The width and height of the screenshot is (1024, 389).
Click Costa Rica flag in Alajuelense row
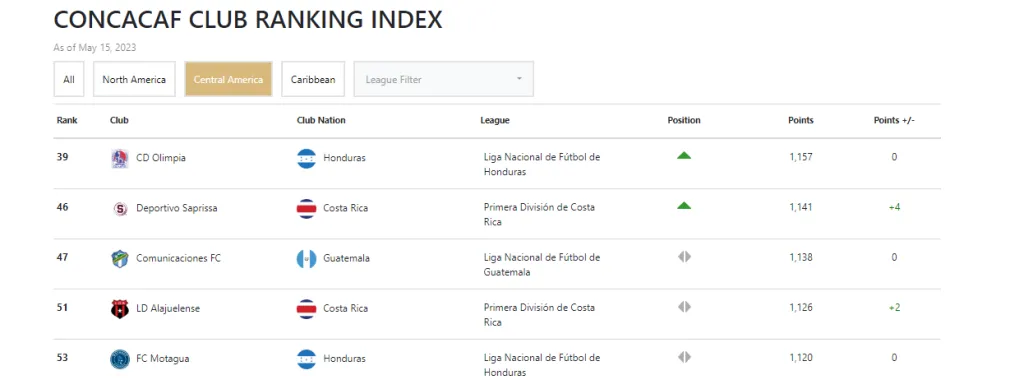(306, 309)
